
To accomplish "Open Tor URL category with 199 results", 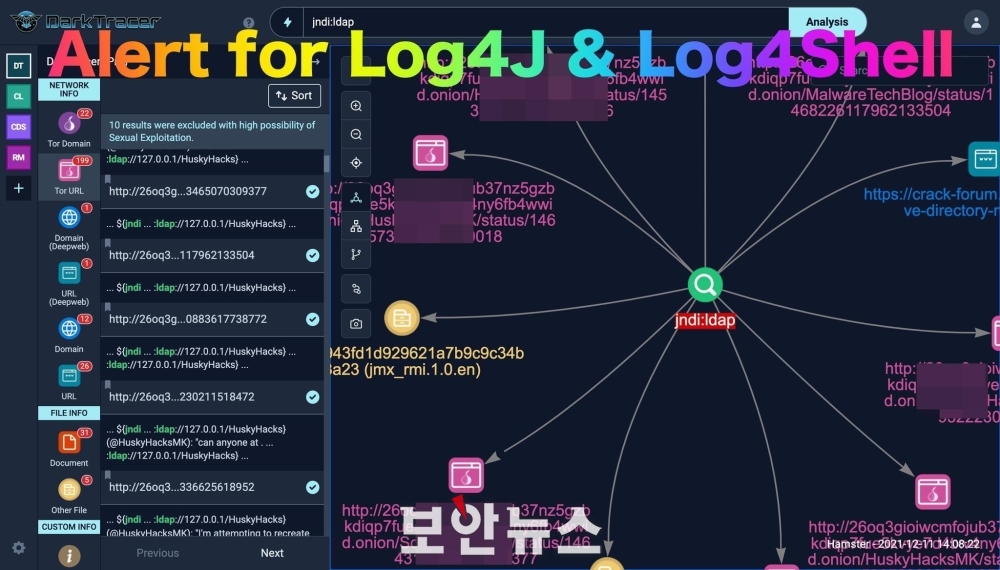I will point(69,176).
